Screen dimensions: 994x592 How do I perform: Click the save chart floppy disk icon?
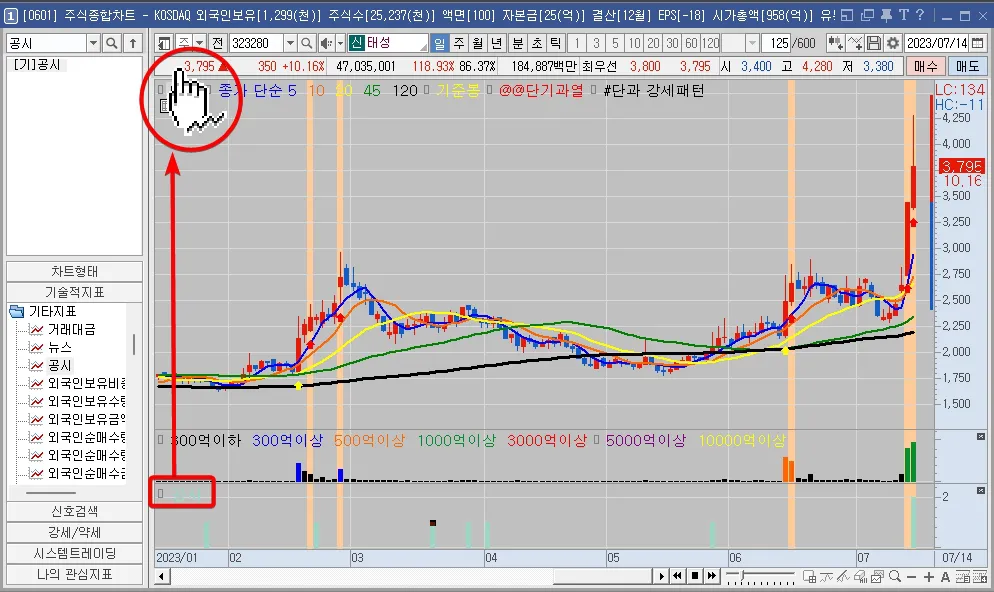click(x=874, y=43)
